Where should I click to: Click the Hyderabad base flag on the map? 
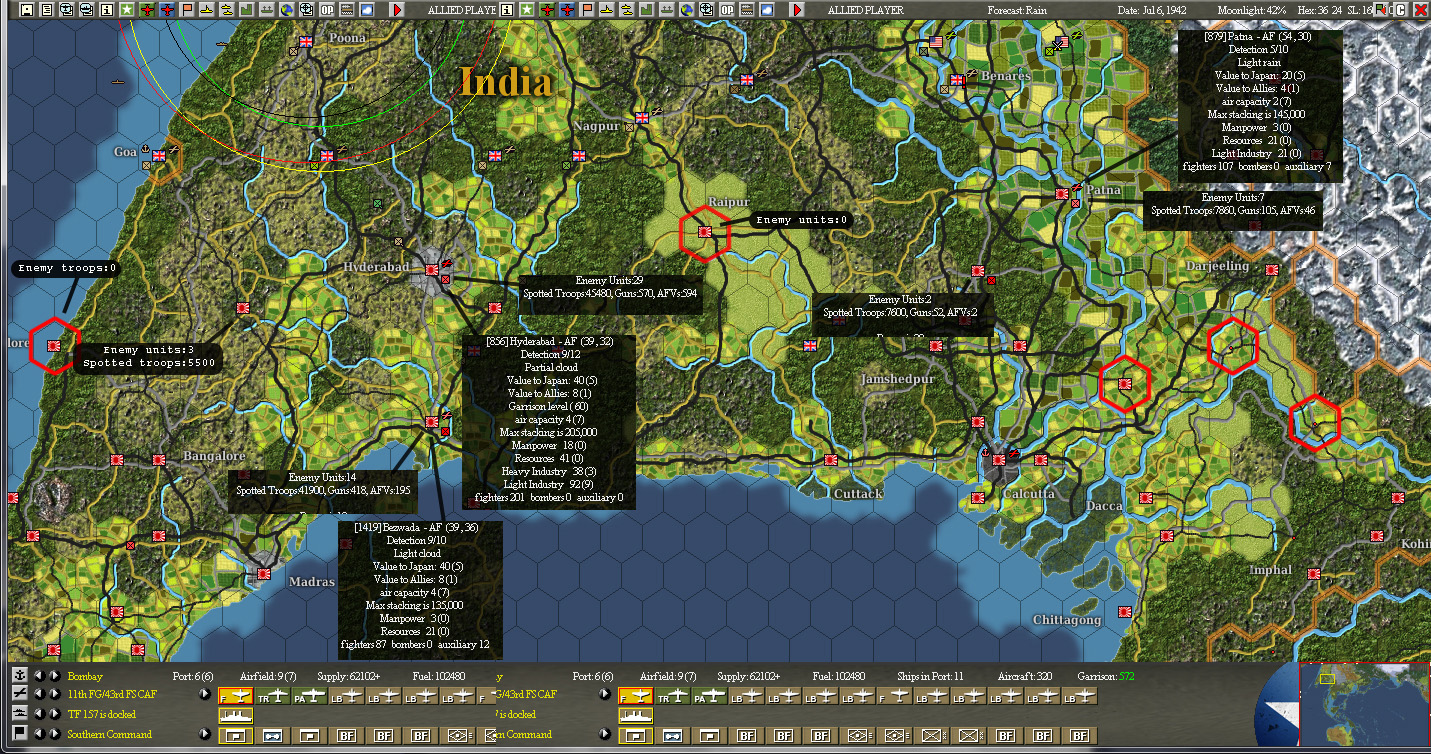pos(431,270)
